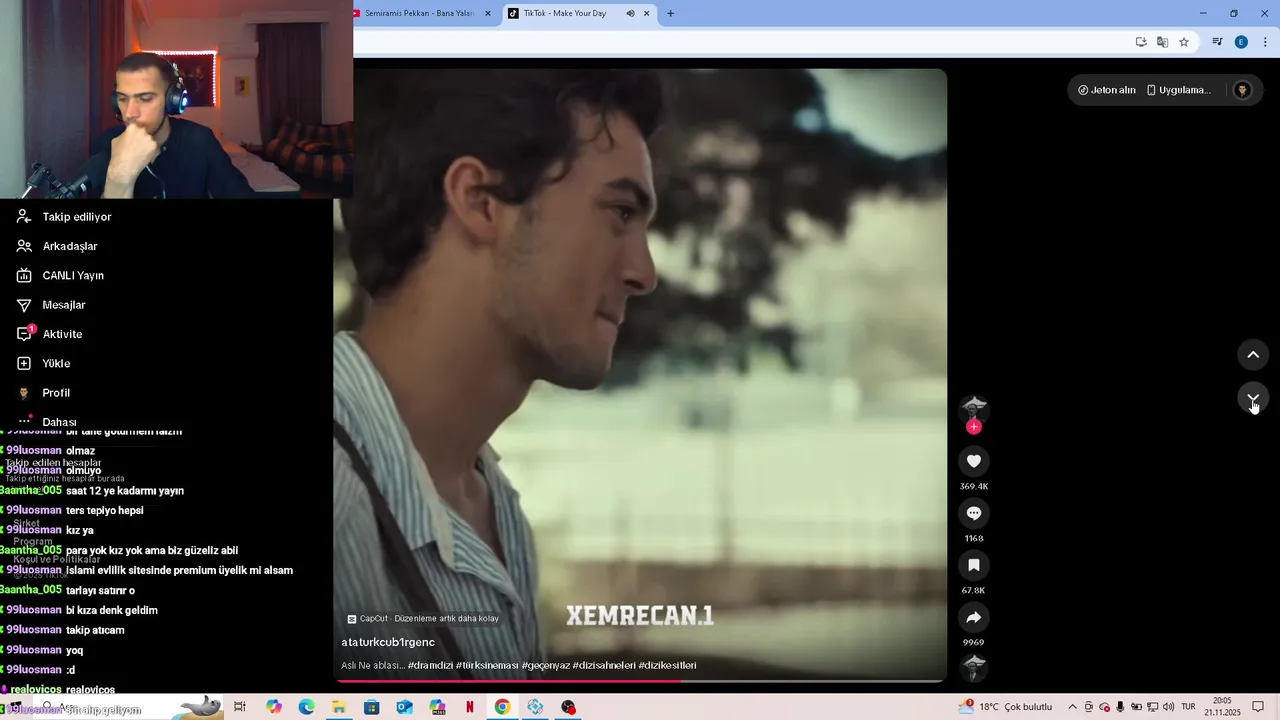Open Outlook from the taskbar
1280x720 pixels.
pyautogui.click(x=404, y=707)
